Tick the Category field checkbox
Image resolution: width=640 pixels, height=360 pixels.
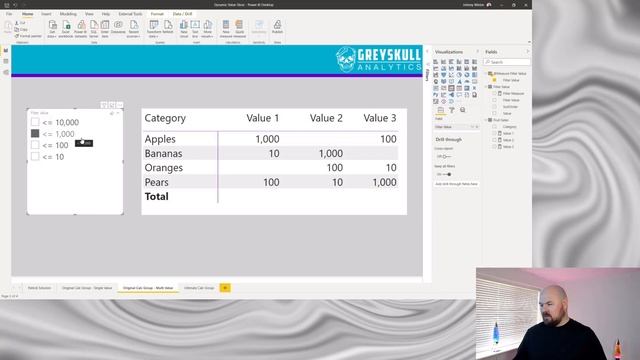(494, 127)
